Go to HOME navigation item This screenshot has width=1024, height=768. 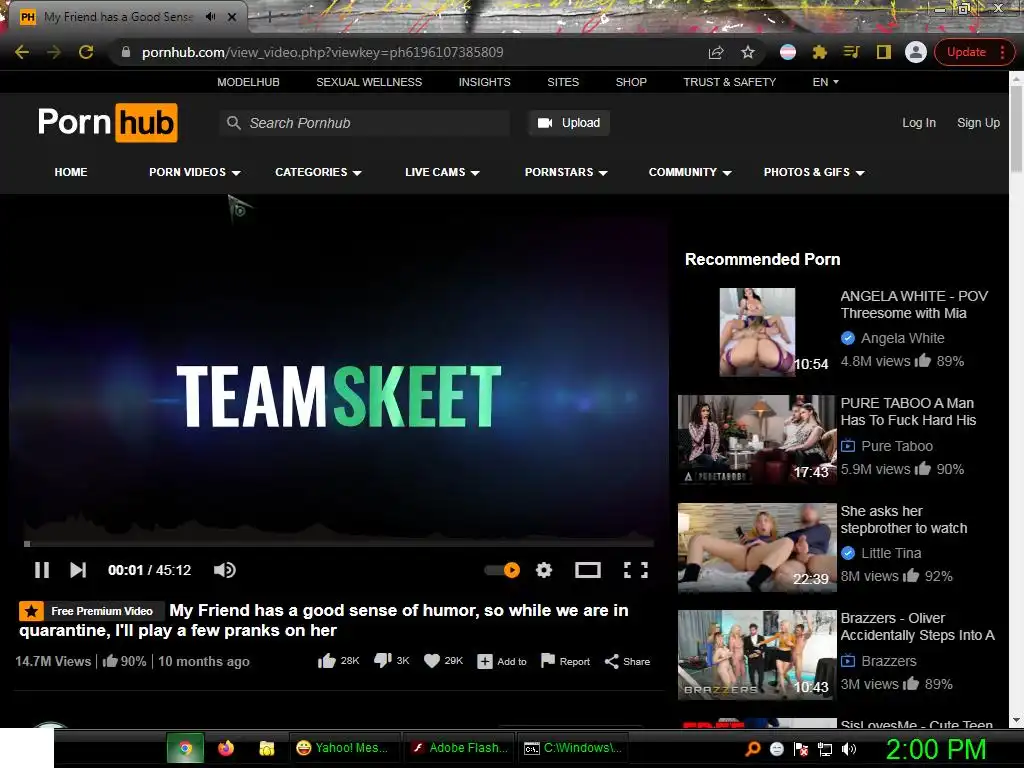[71, 172]
